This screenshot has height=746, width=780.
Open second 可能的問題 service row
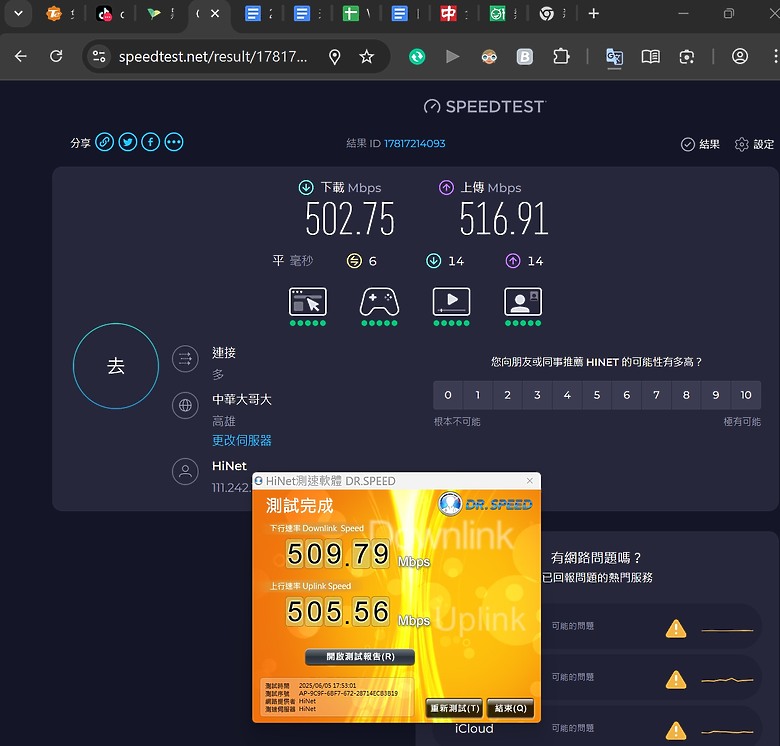tap(652, 677)
